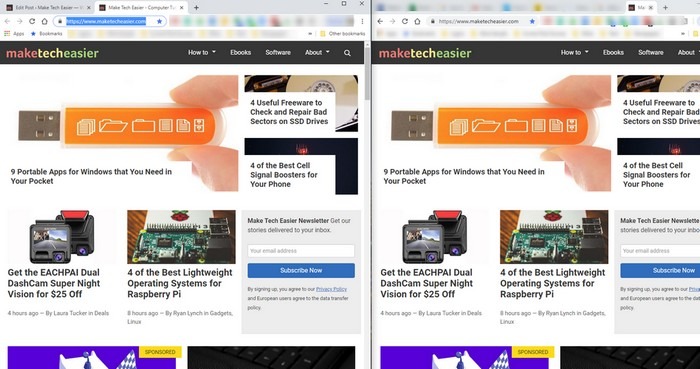Click the home icon in right browser

[x=417, y=21]
